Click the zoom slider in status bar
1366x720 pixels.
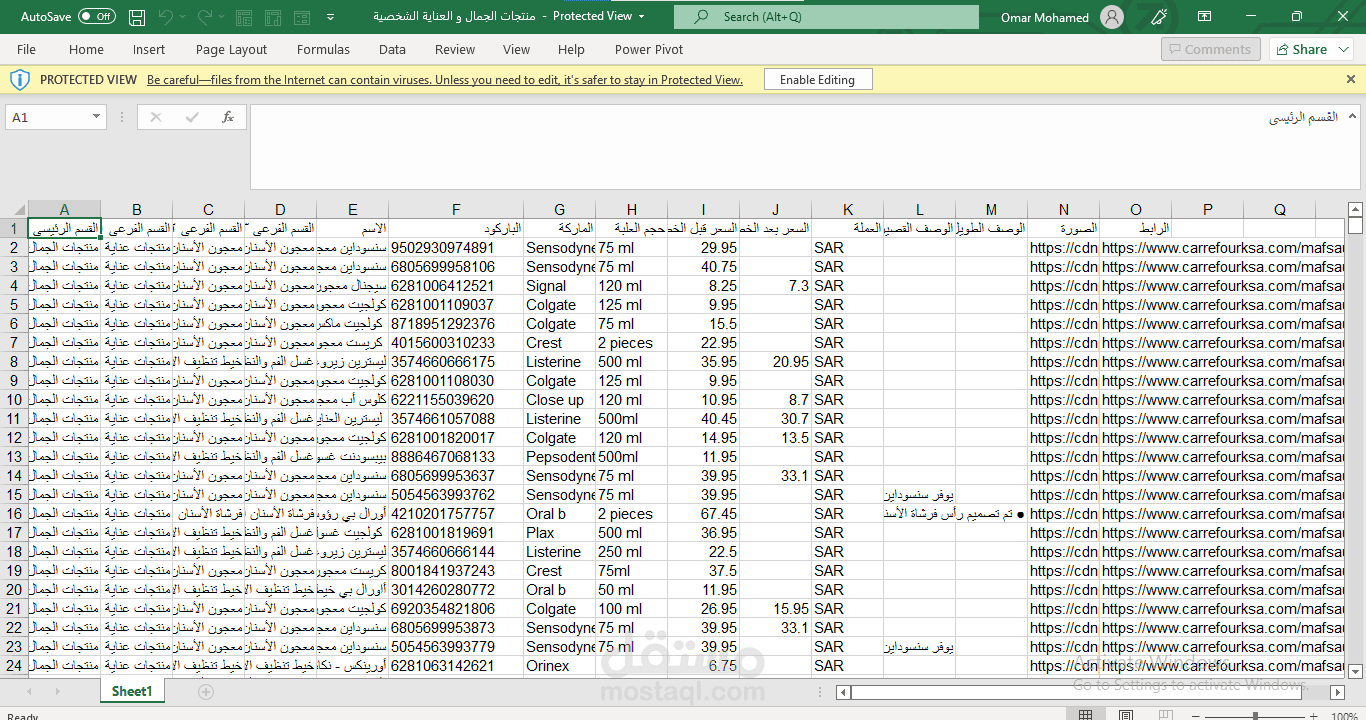tap(1254, 716)
